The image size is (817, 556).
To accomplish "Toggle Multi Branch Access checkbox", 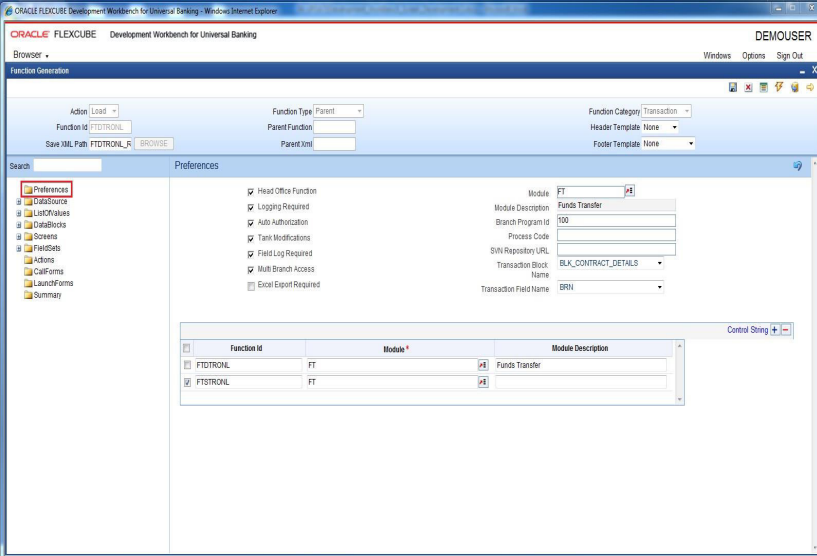I will [251, 270].
